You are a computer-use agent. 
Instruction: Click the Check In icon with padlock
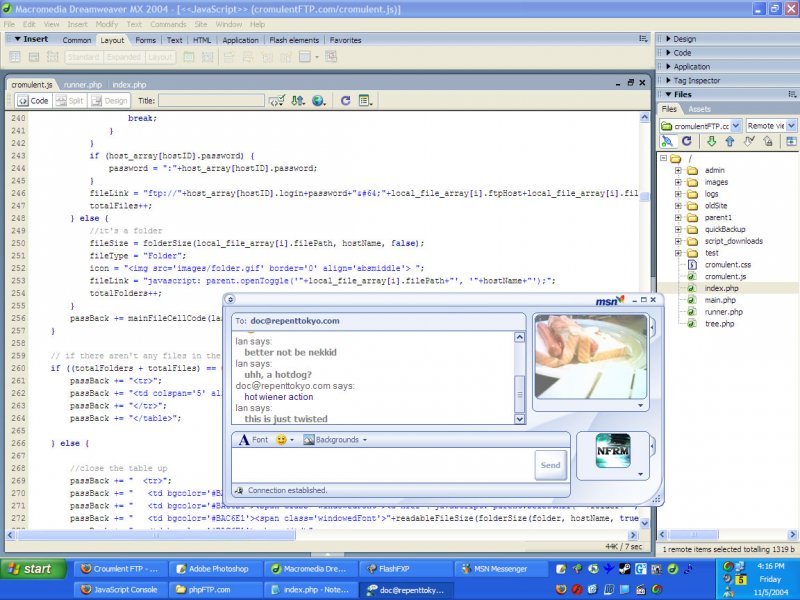click(x=768, y=141)
